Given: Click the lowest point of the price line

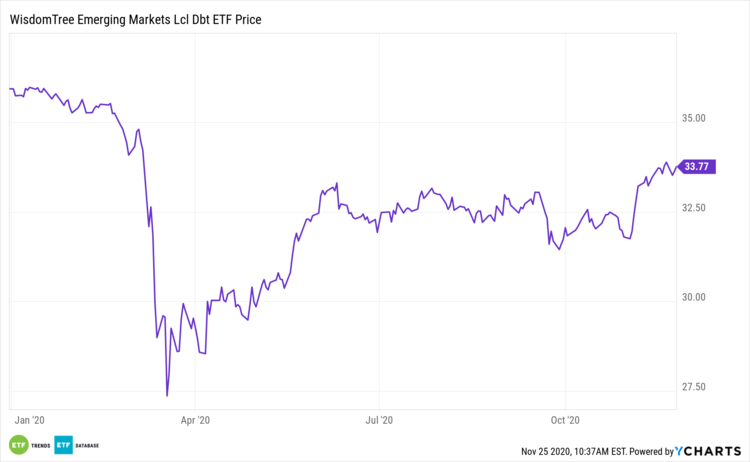Looking at the screenshot, I should click(166, 396).
